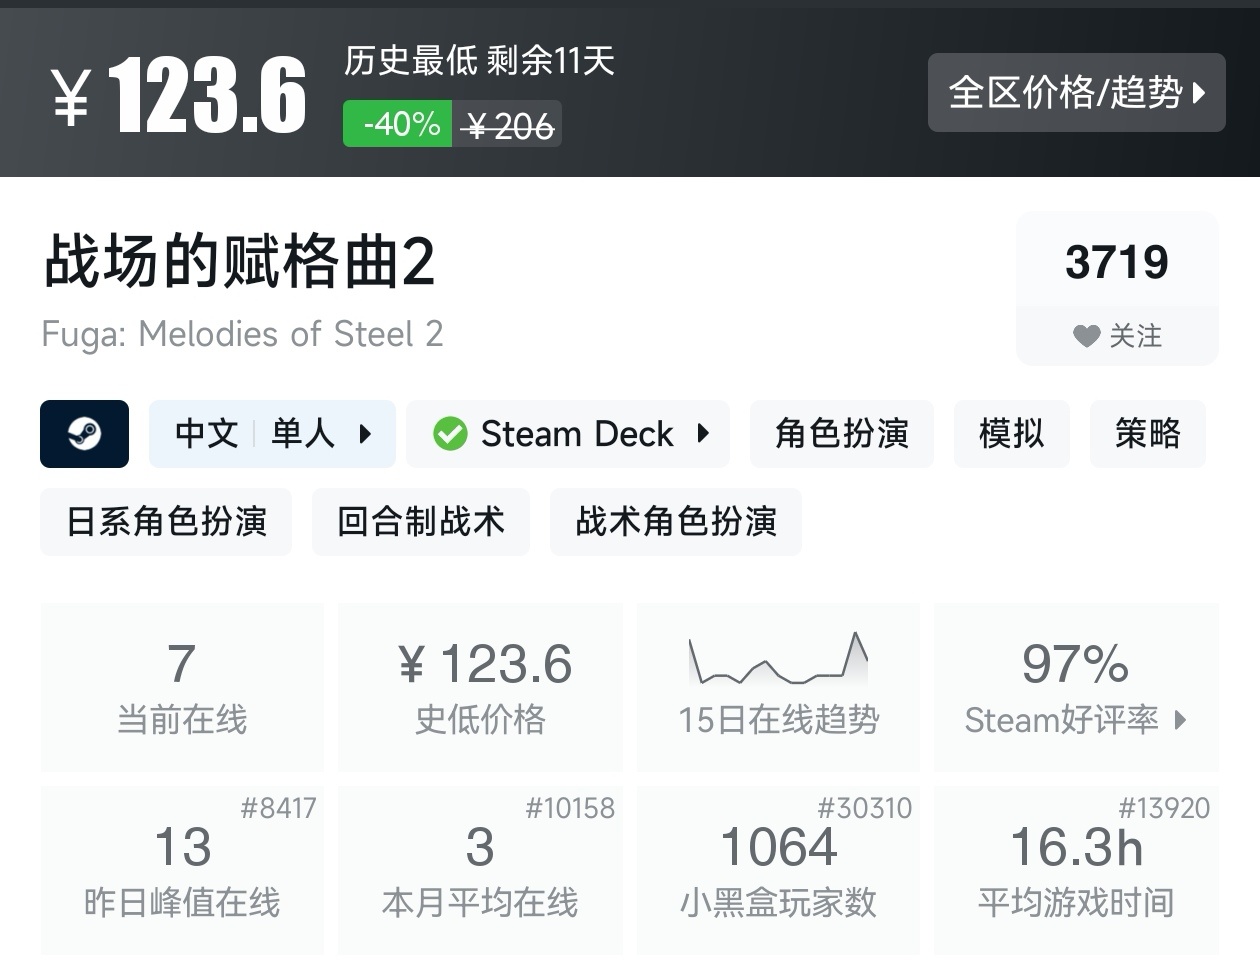Click the 3719 follower count
This screenshot has width=1260, height=962.
coord(1117,262)
